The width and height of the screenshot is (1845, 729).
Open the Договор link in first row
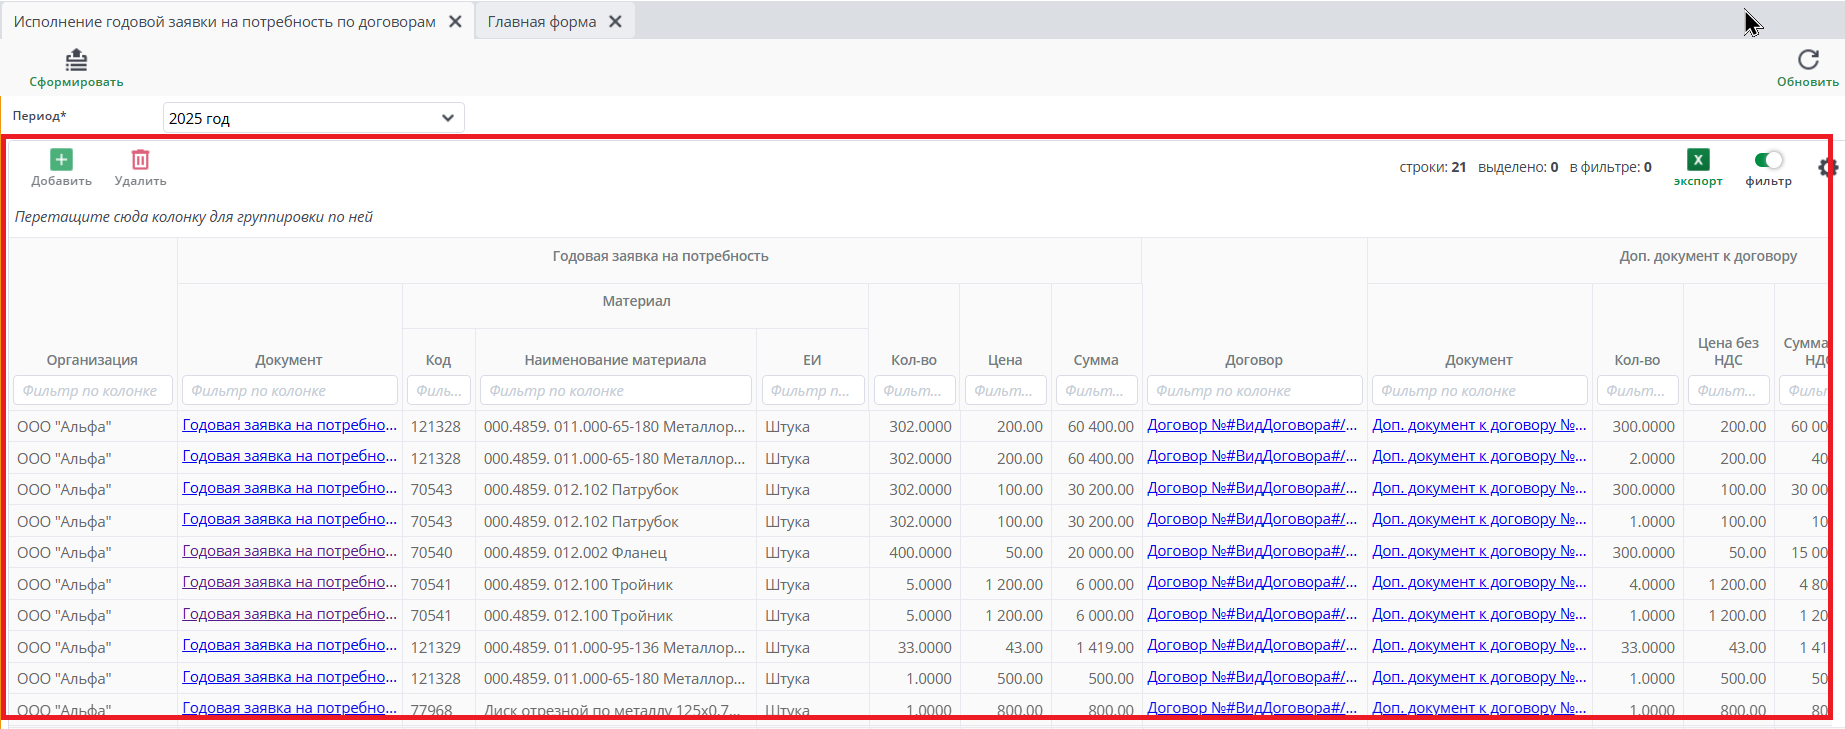coord(1252,425)
